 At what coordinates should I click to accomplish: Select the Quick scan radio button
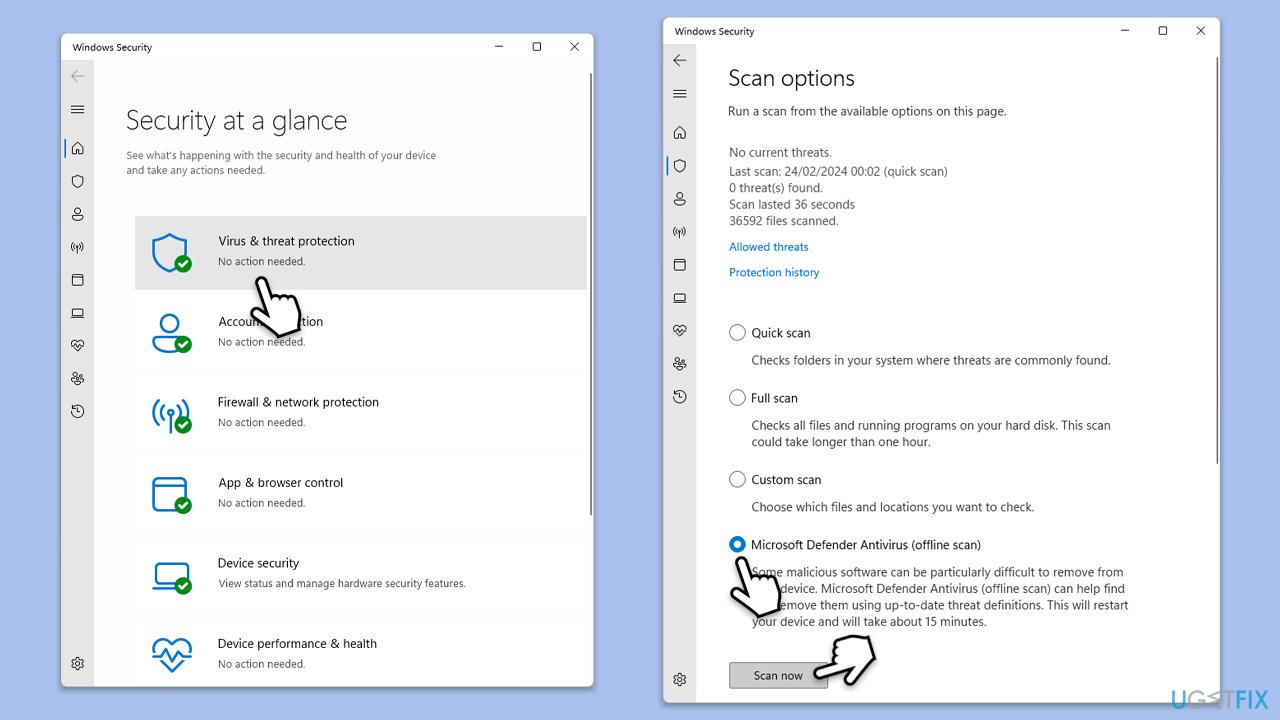tap(737, 333)
